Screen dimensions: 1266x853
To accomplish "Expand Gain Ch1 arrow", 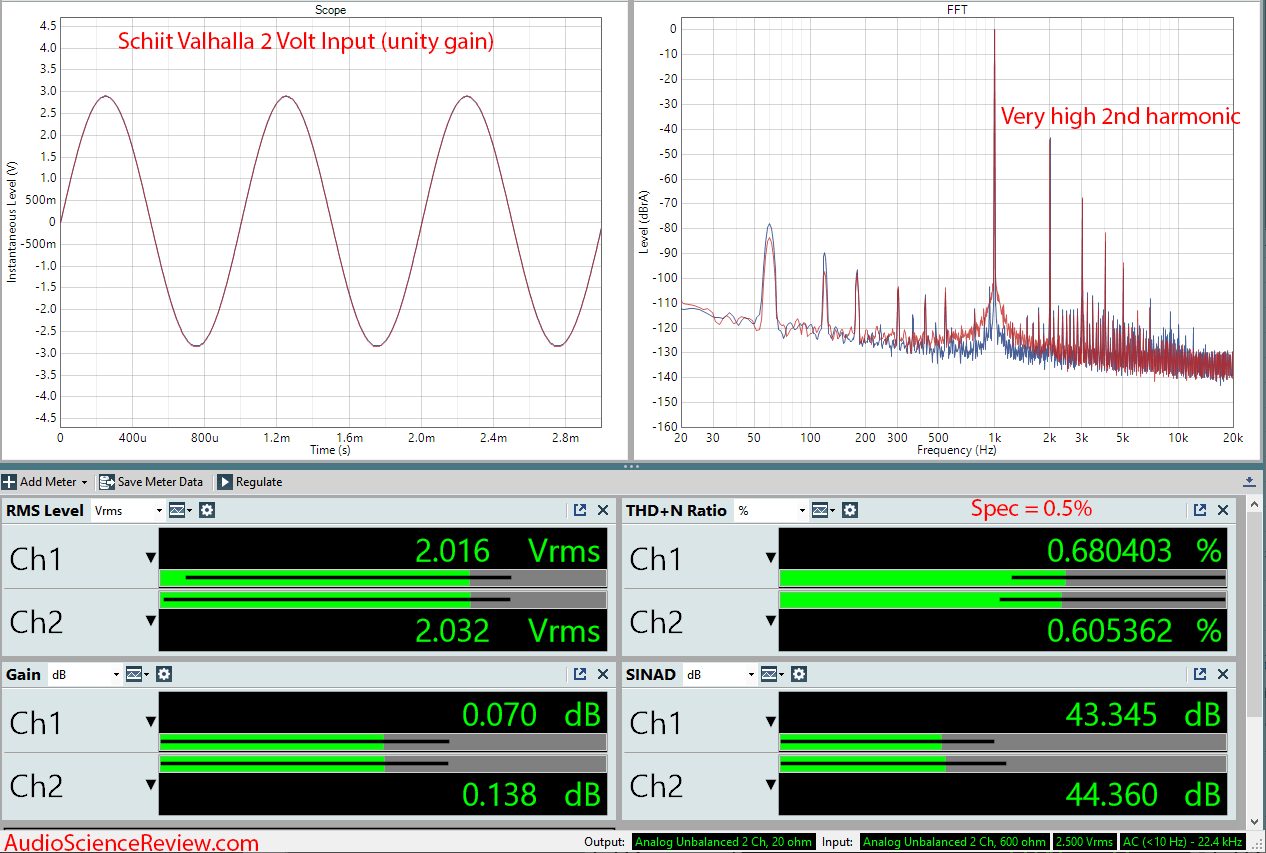I will click(151, 722).
